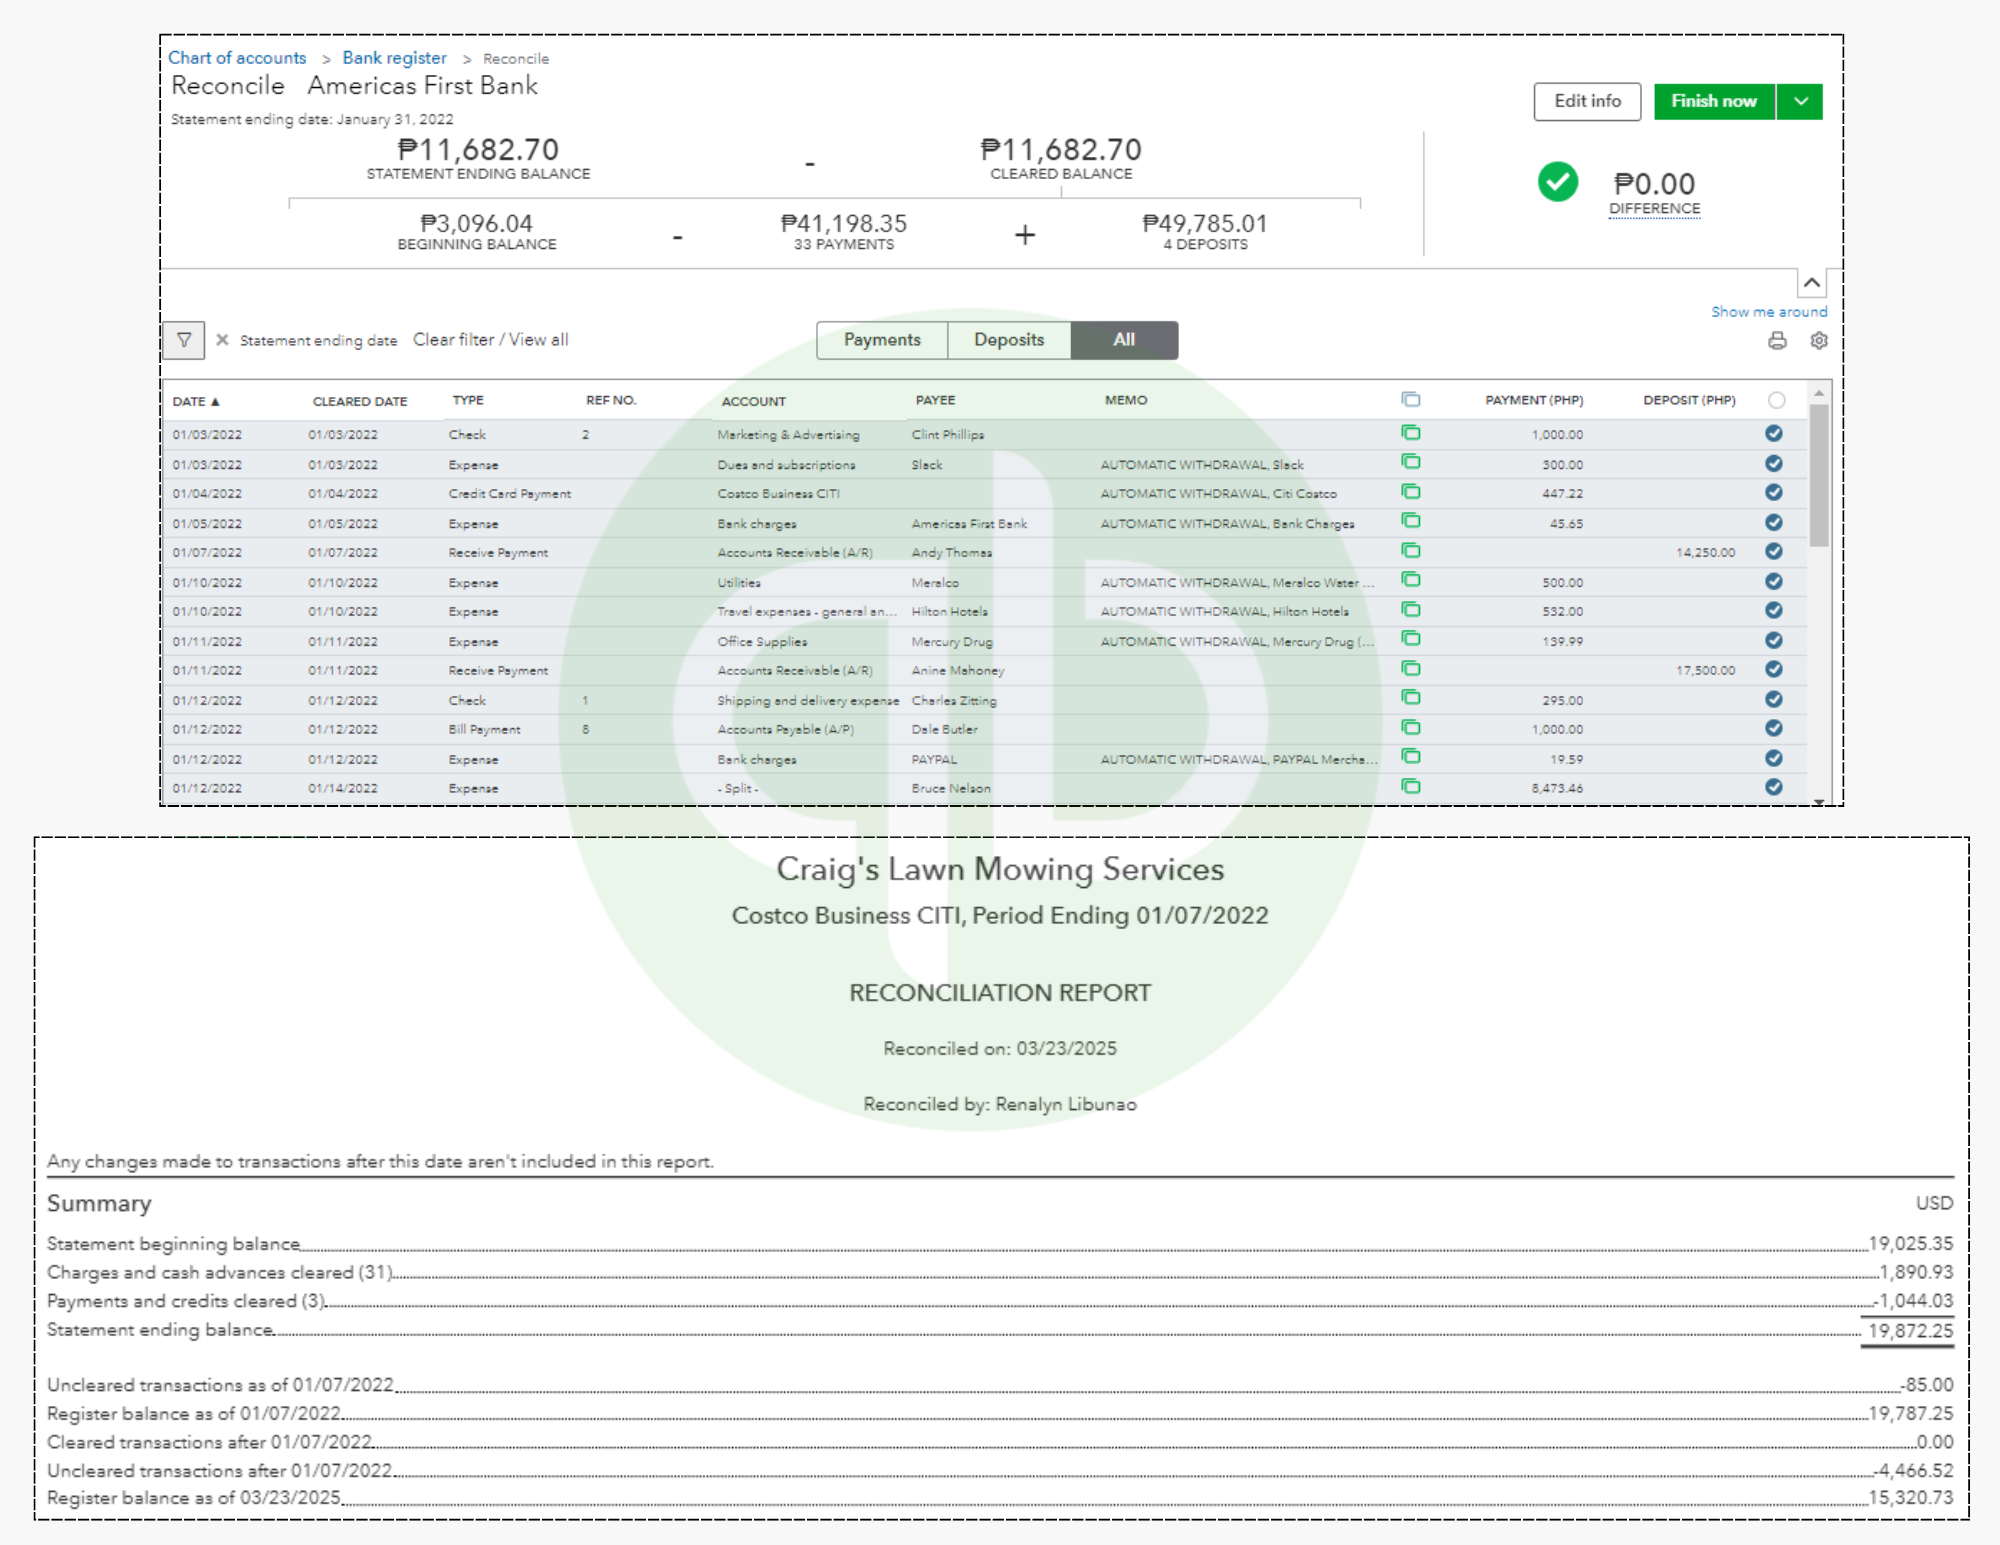The height and width of the screenshot is (1545, 2000).
Task: Open Finish now dropdown arrow
Action: click(1800, 101)
